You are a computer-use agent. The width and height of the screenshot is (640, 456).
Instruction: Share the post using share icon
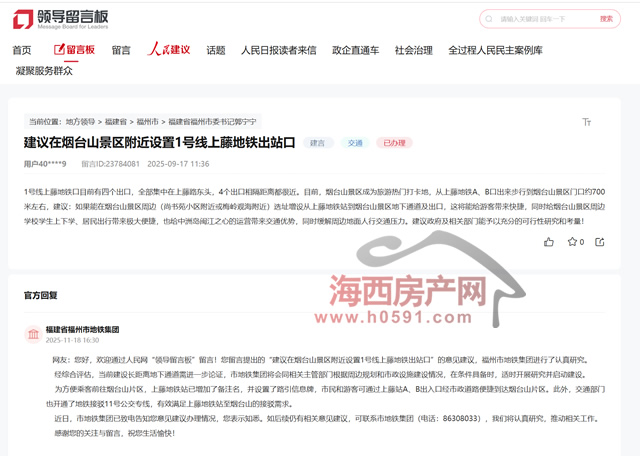(600, 242)
